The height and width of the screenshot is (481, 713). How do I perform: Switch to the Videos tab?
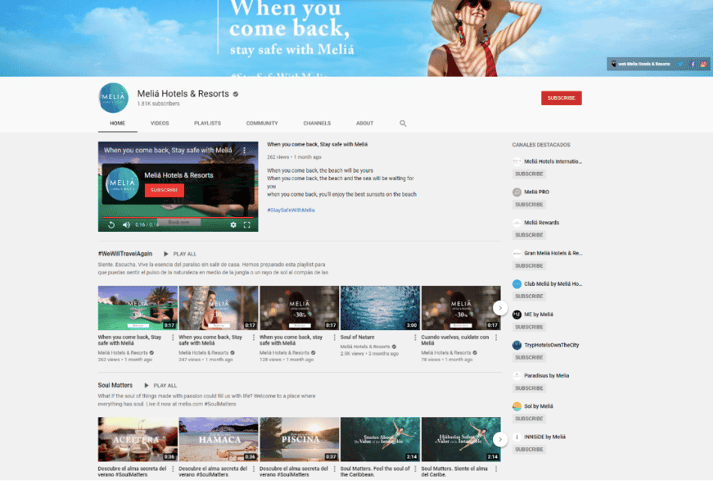point(160,123)
